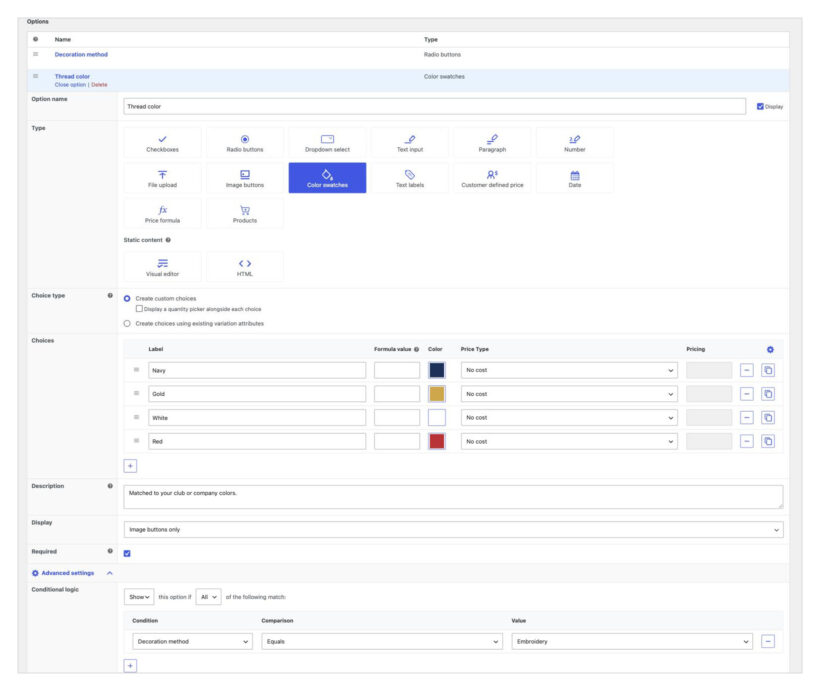Click the Close option link
This screenshot has width=820, height=691.
click(70, 85)
